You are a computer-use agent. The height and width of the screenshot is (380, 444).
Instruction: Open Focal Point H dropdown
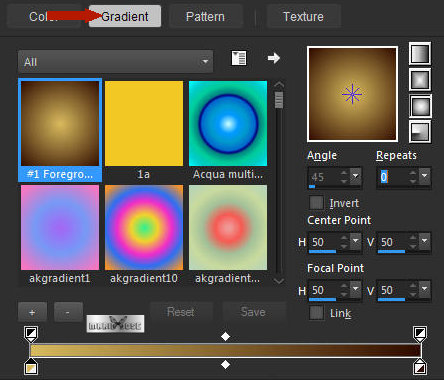(x=355, y=289)
